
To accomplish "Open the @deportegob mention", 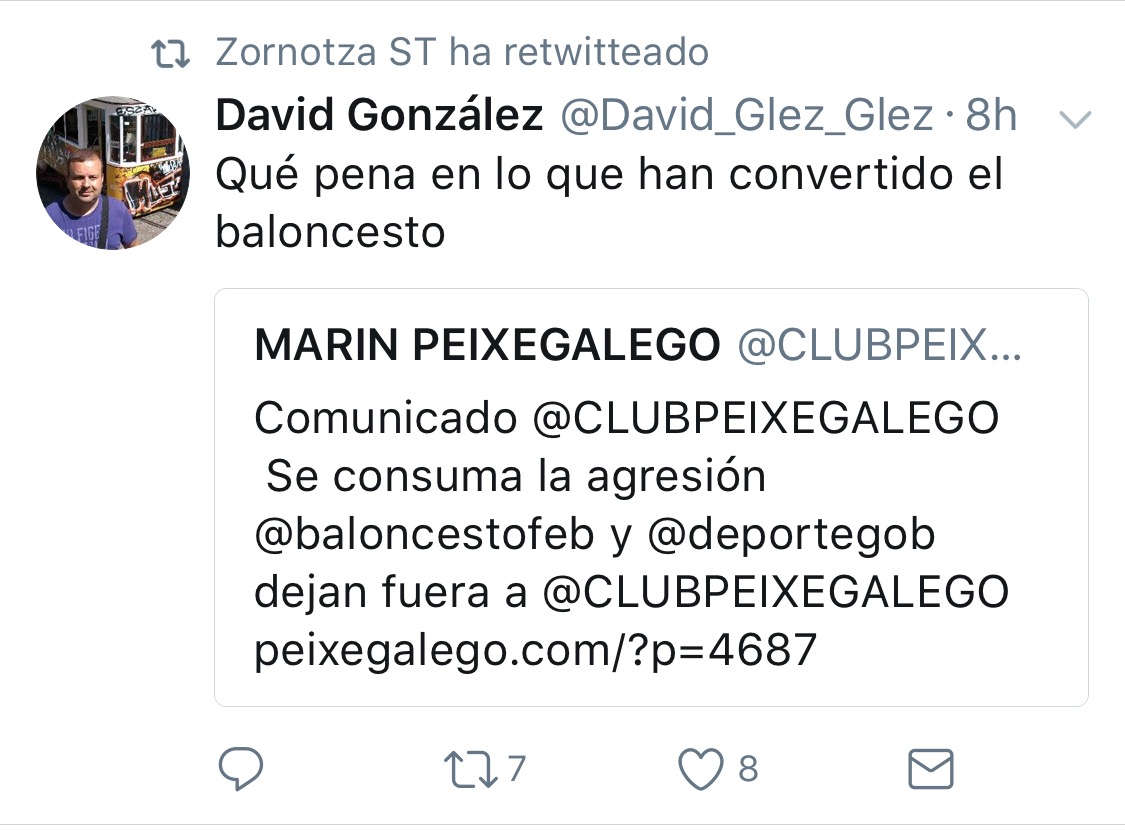I will coord(791,535).
